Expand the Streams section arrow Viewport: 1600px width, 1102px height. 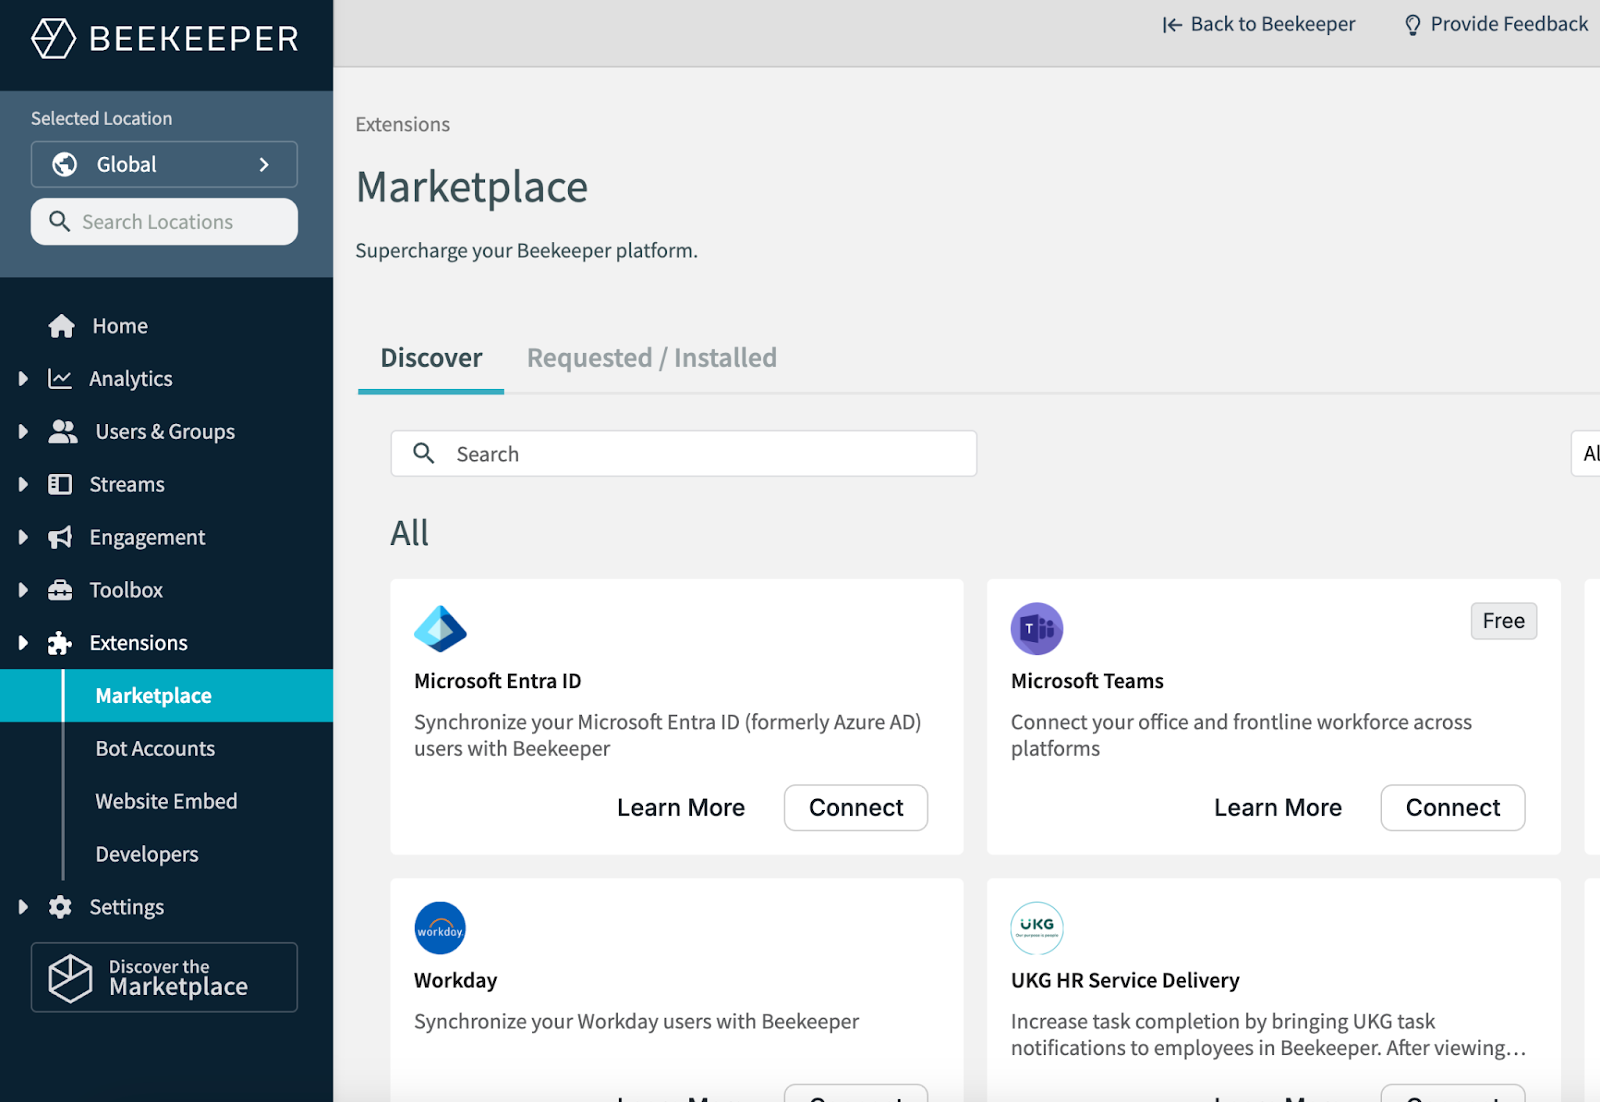tap(23, 484)
